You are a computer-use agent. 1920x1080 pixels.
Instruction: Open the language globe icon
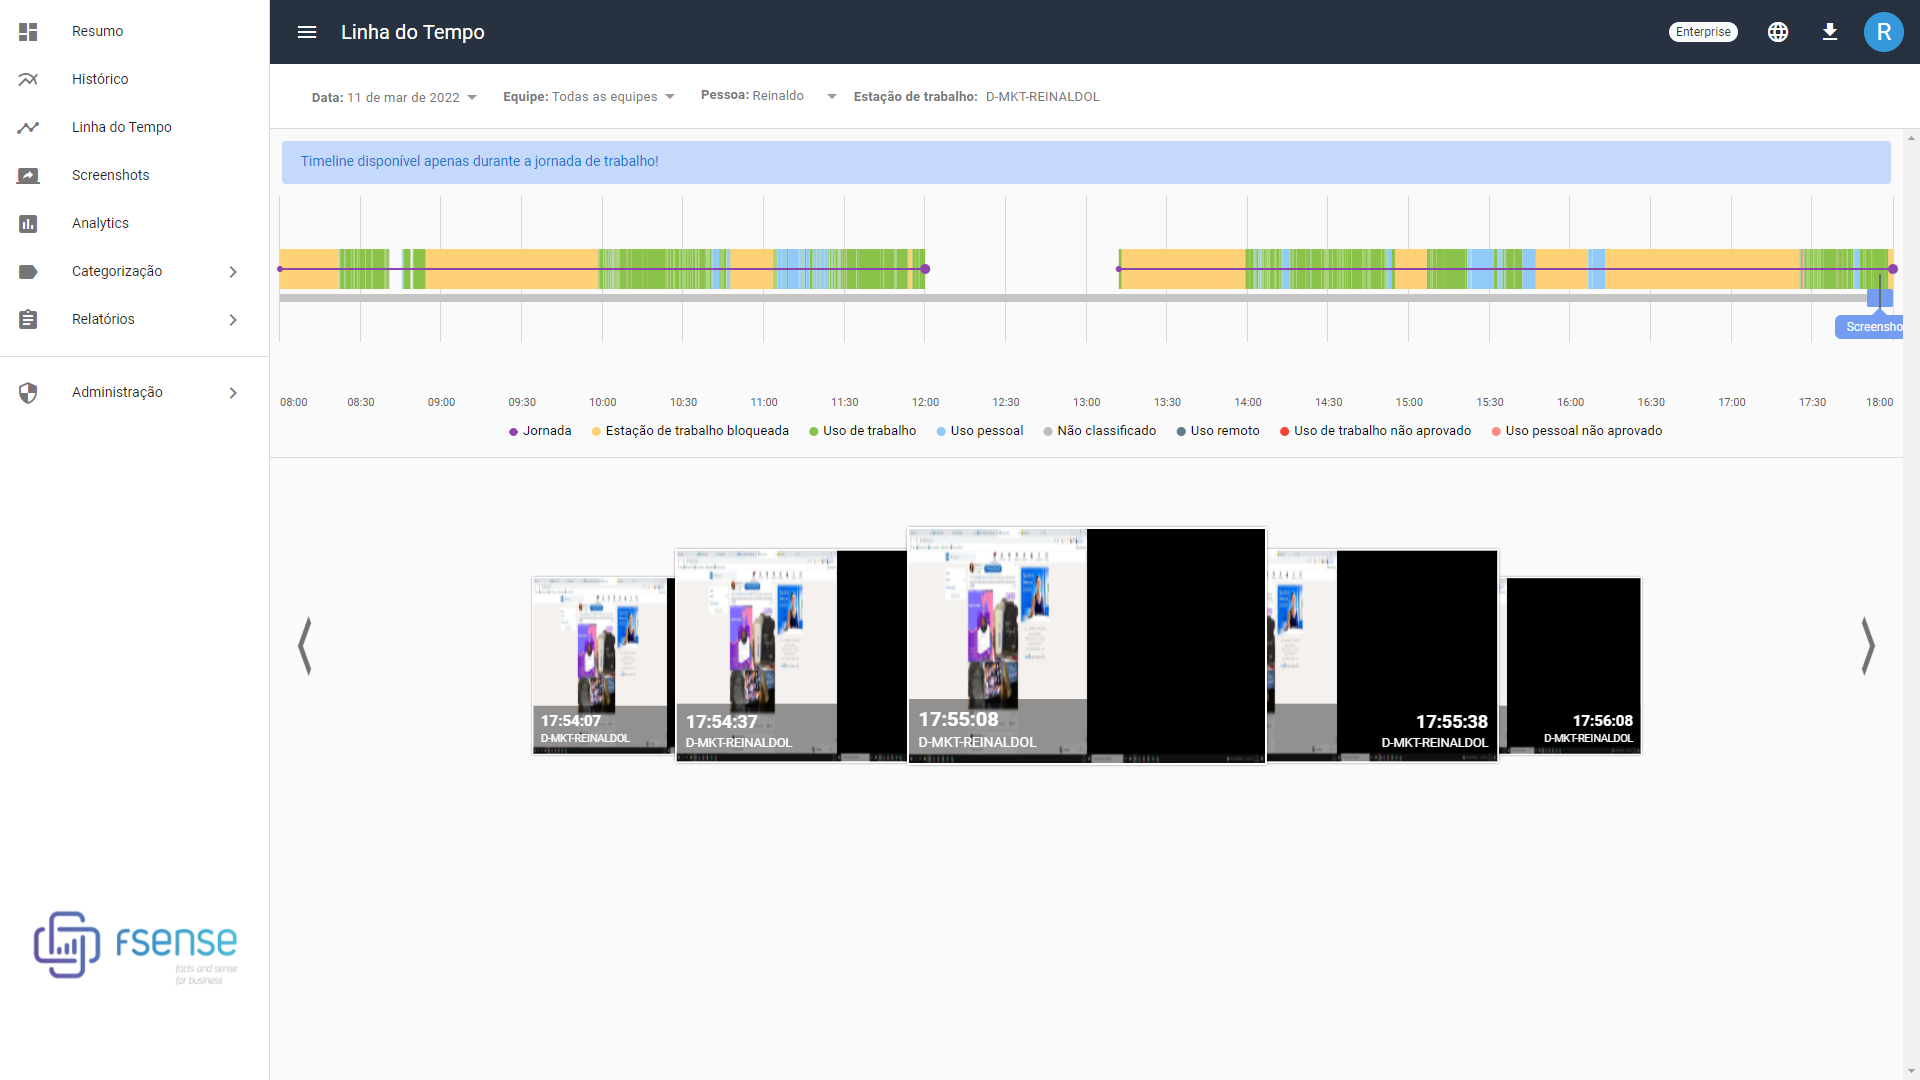click(1778, 32)
